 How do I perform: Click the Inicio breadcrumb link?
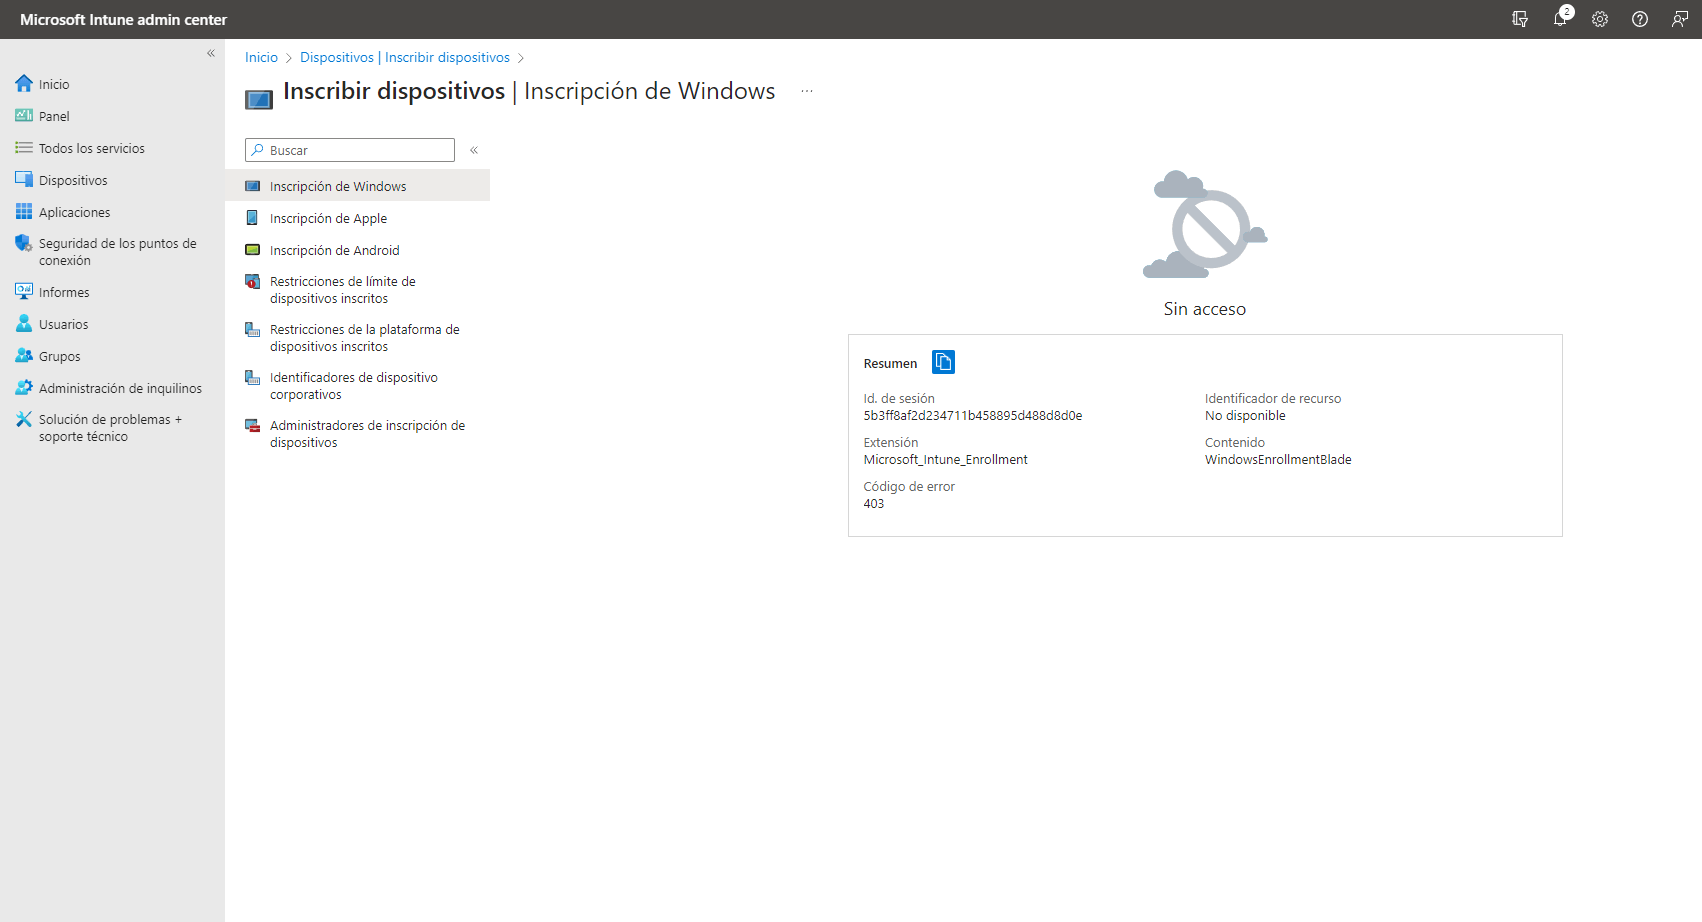pos(261,57)
